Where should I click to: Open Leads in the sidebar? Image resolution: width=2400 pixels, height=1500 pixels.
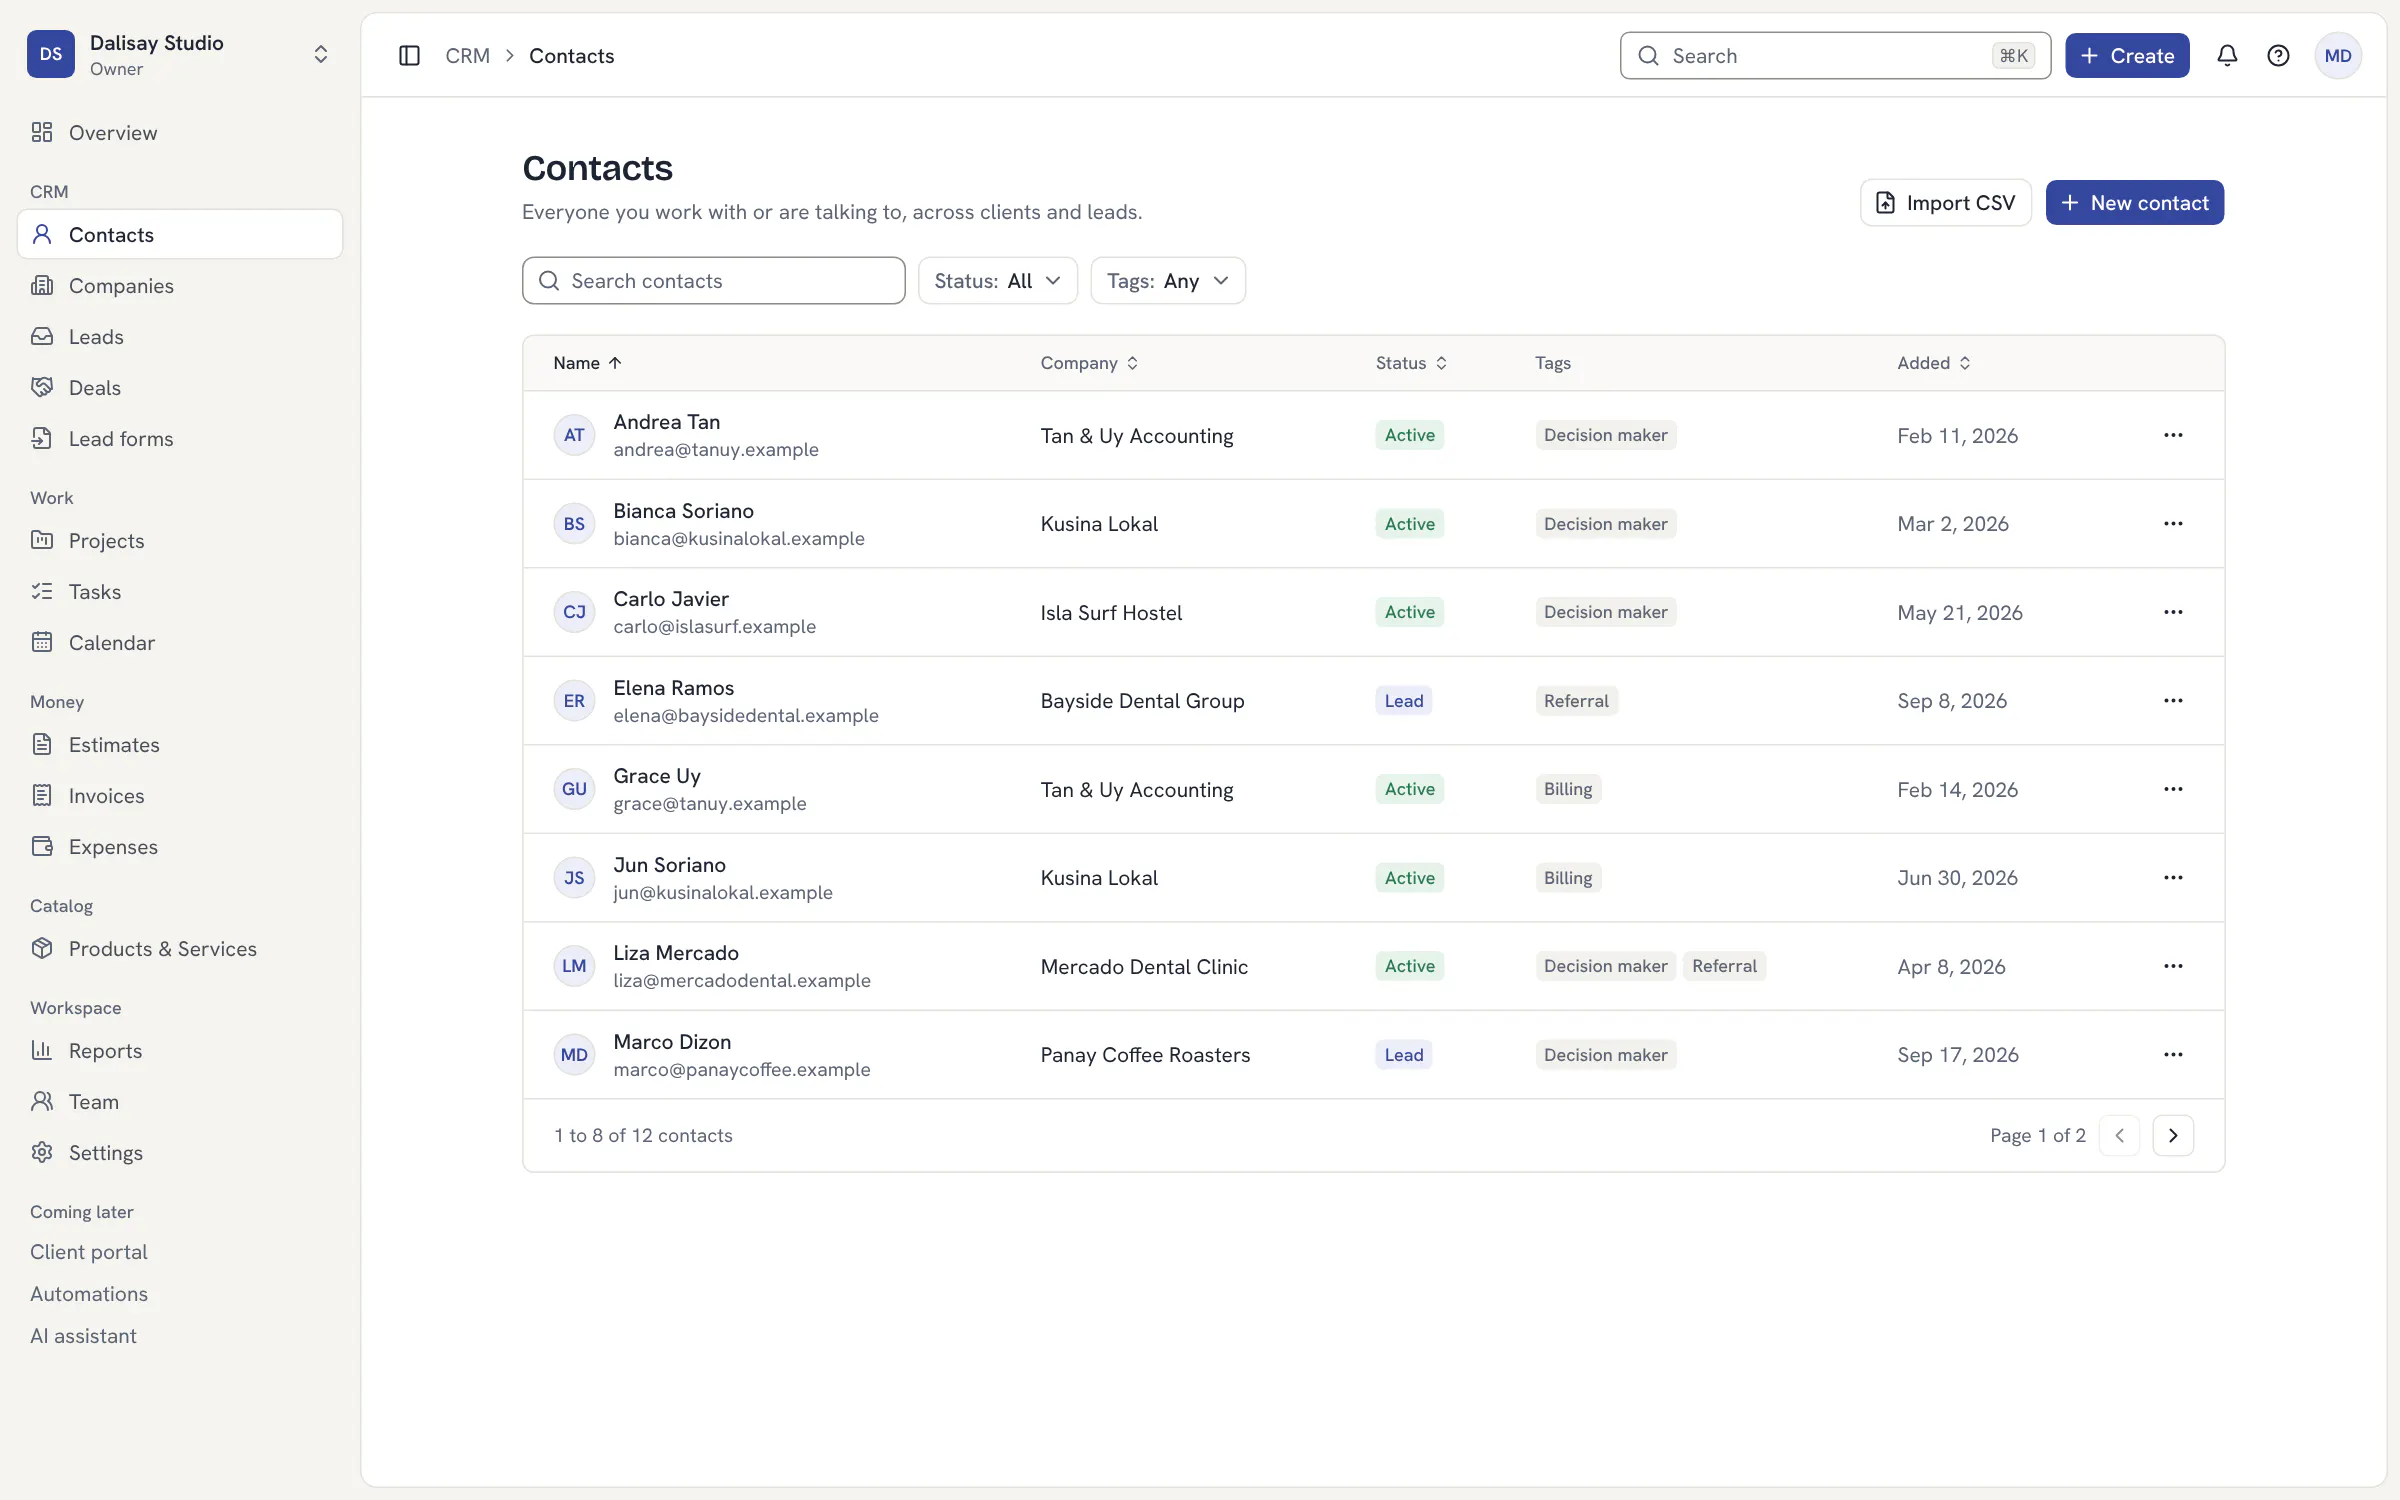click(180, 337)
